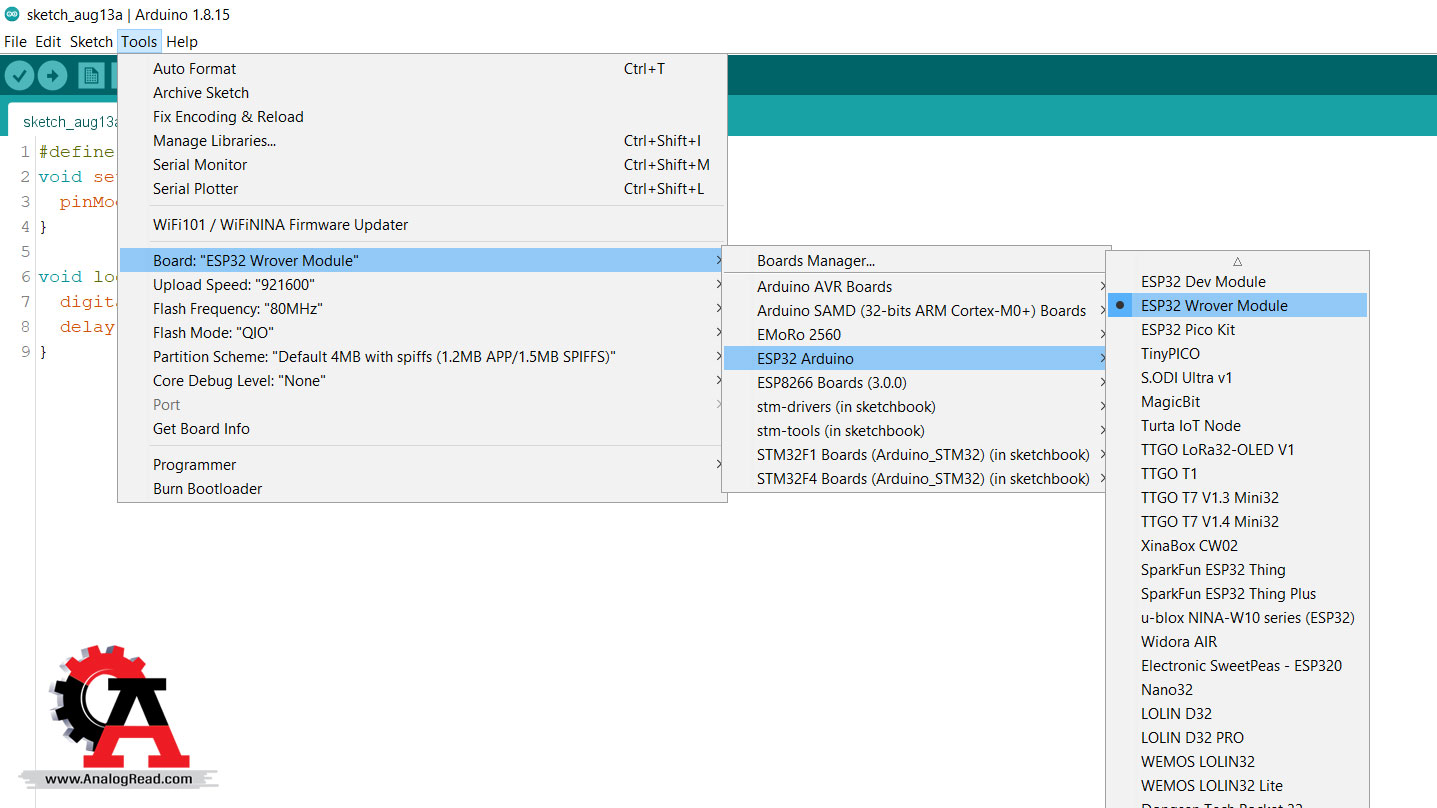Click the New sketch document icon
This screenshot has height=808, width=1437.
click(92, 75)
